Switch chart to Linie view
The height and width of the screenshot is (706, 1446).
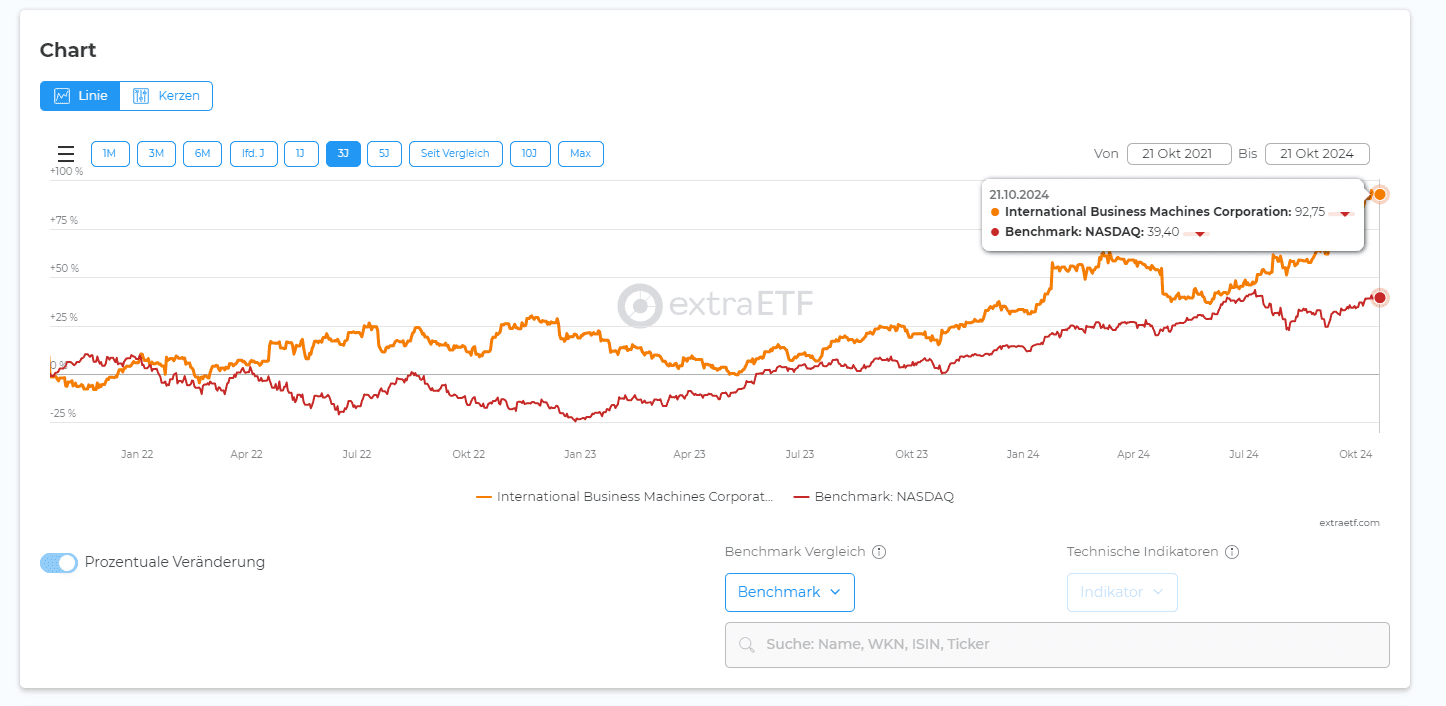coord(80,96)
